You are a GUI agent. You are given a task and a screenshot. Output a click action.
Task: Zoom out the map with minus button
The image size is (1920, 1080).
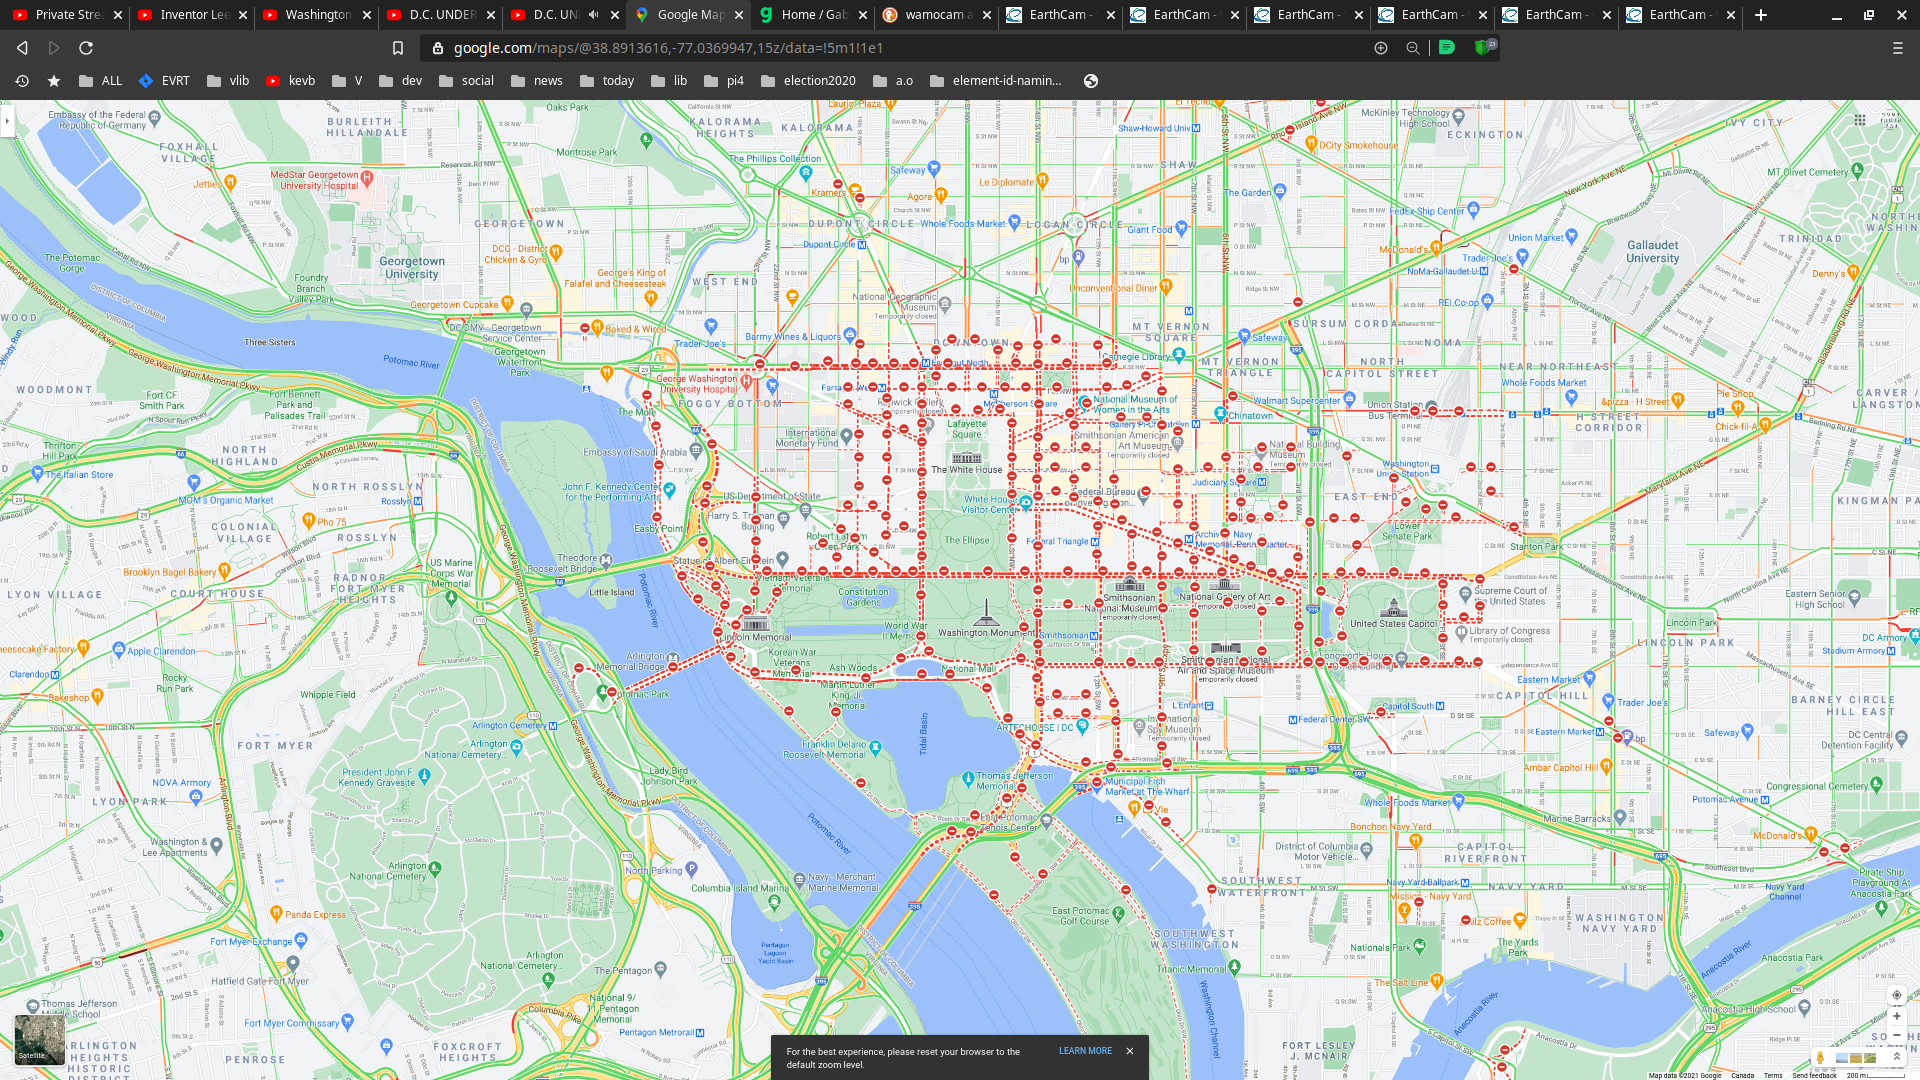[1896, 1035]
